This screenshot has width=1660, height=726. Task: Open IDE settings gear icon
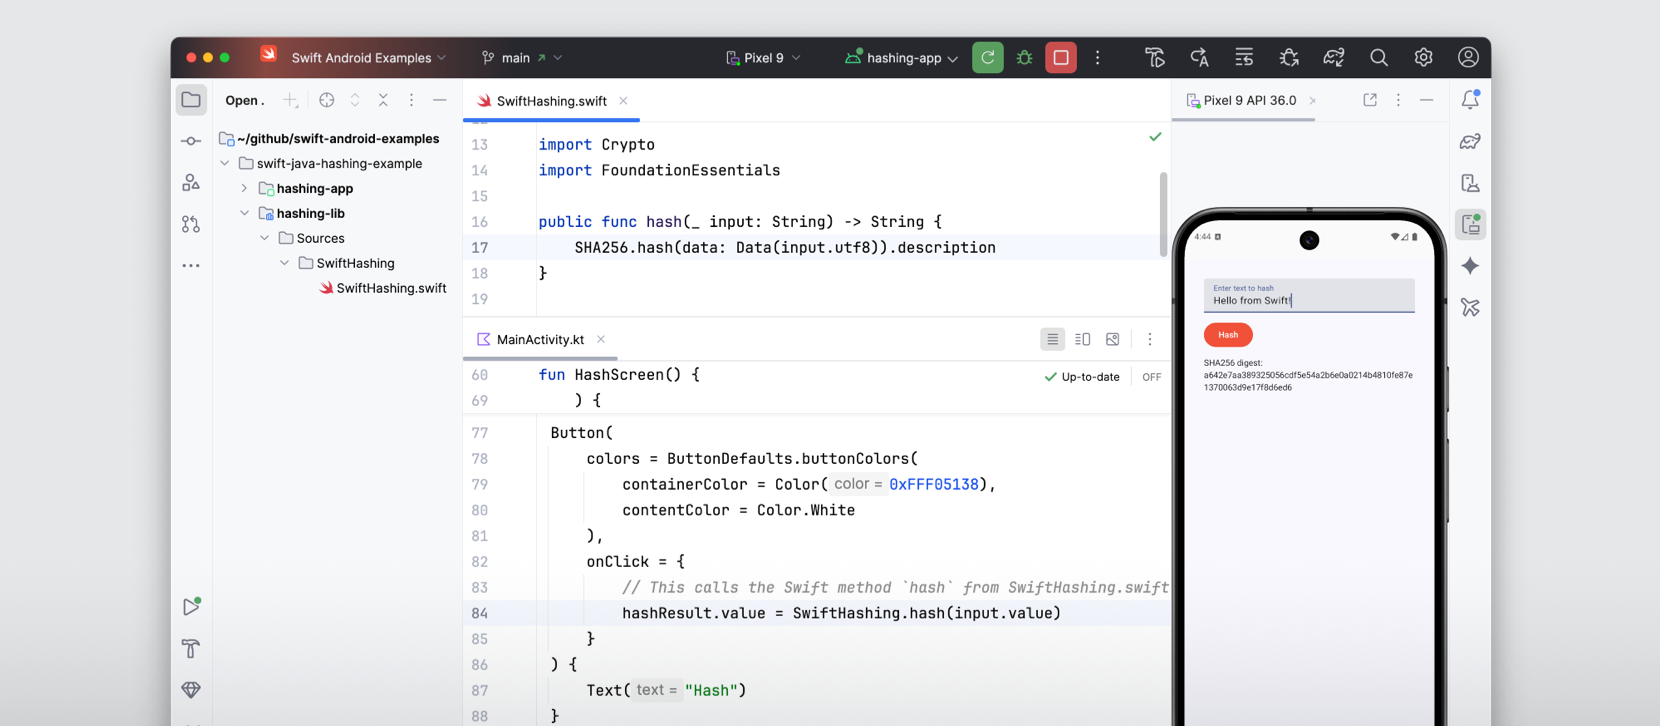click(x=1423, y=58)
